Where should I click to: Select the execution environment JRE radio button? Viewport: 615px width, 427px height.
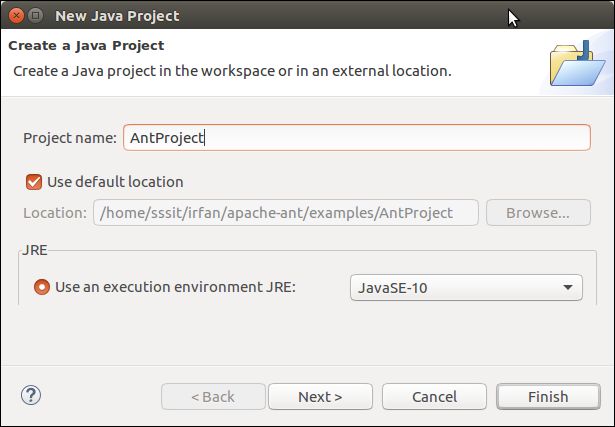(42, 287)
